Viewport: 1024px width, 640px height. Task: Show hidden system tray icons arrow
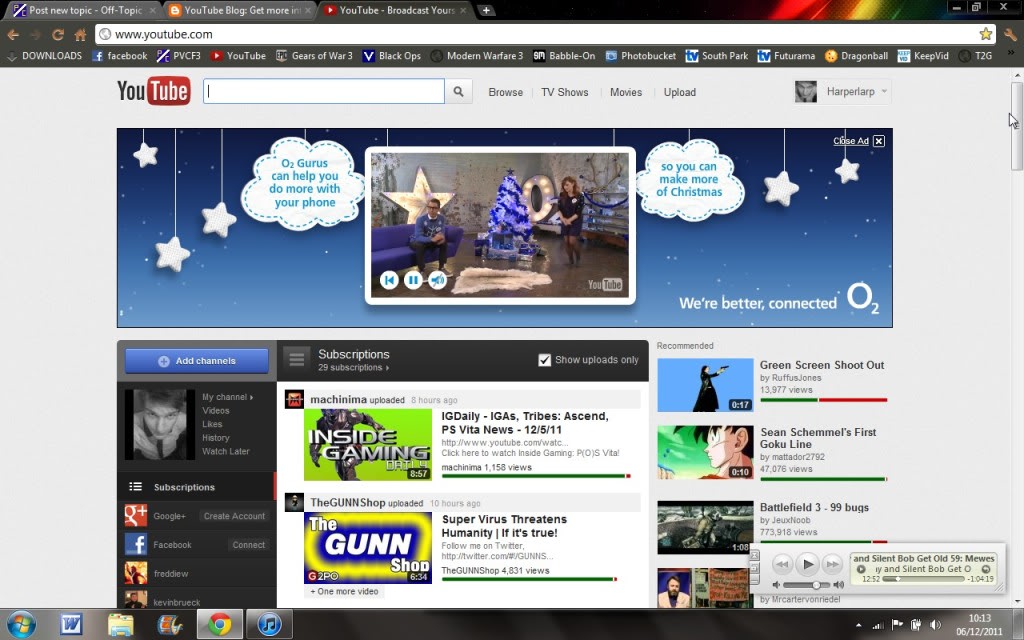point(858,625)
